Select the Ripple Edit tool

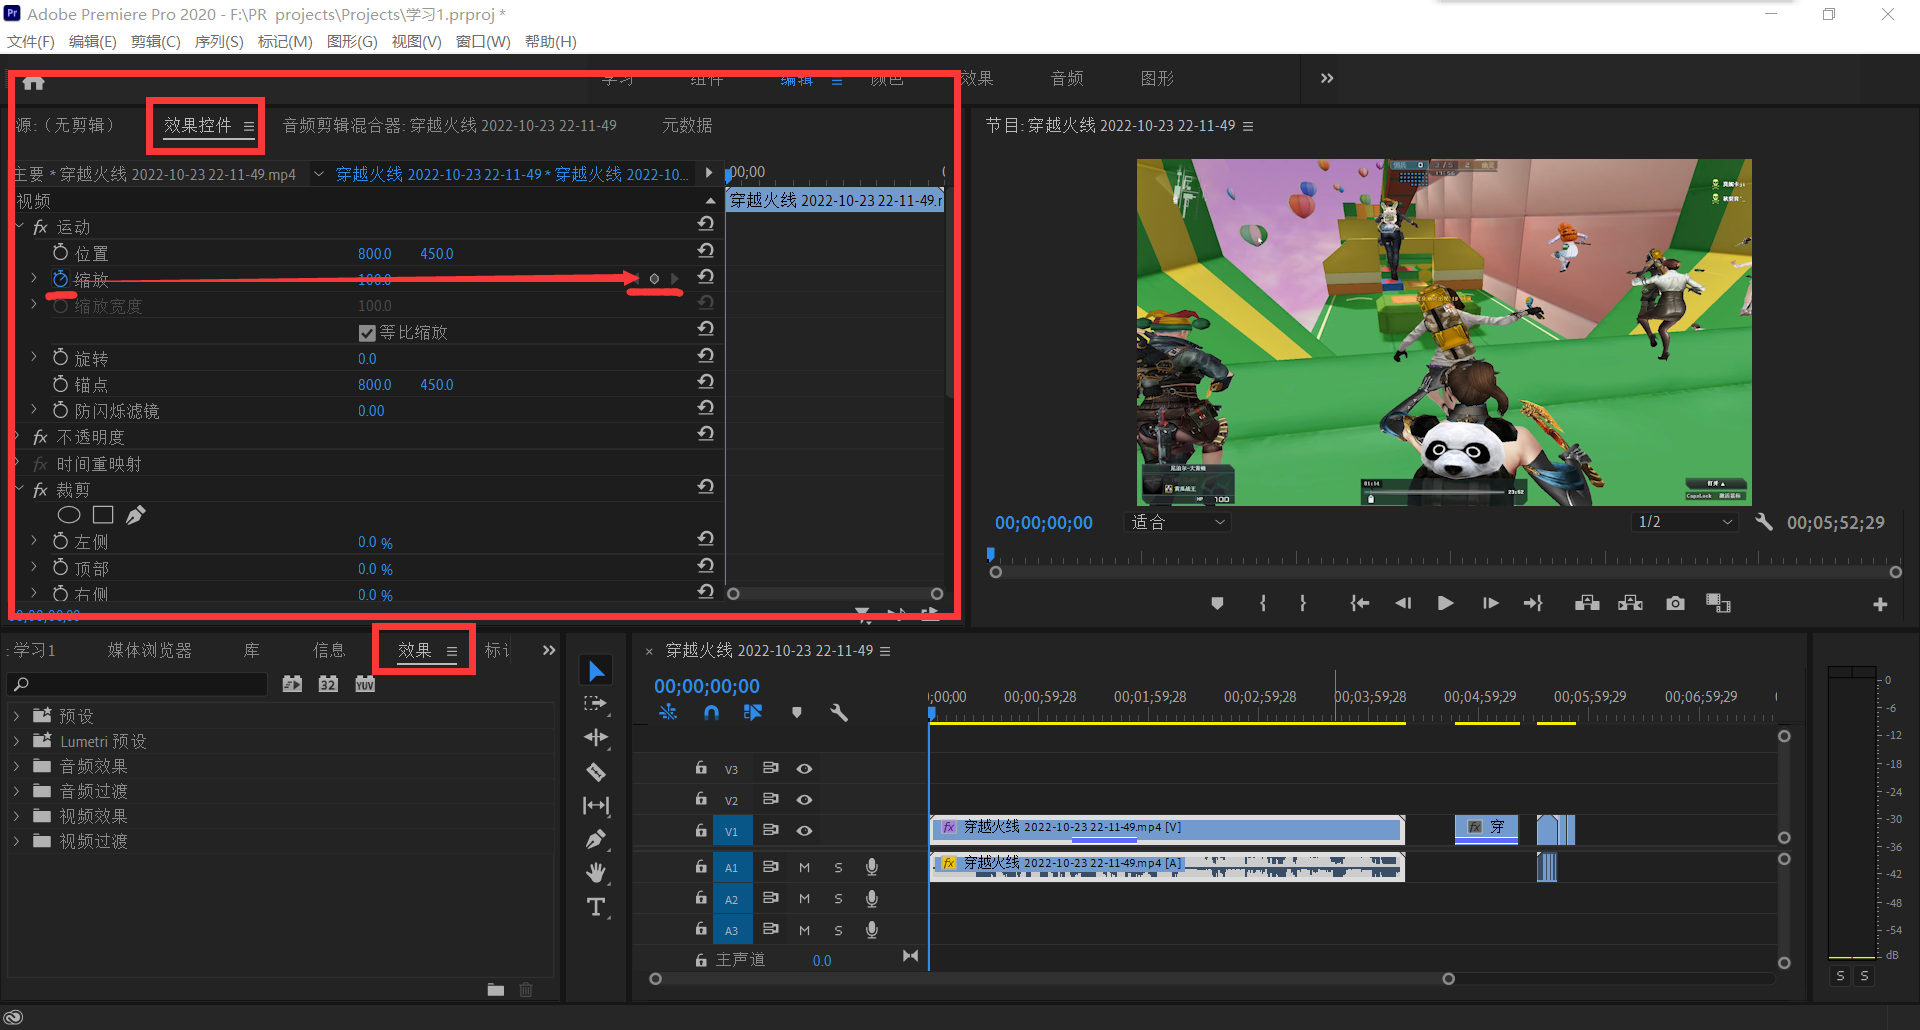596,738
